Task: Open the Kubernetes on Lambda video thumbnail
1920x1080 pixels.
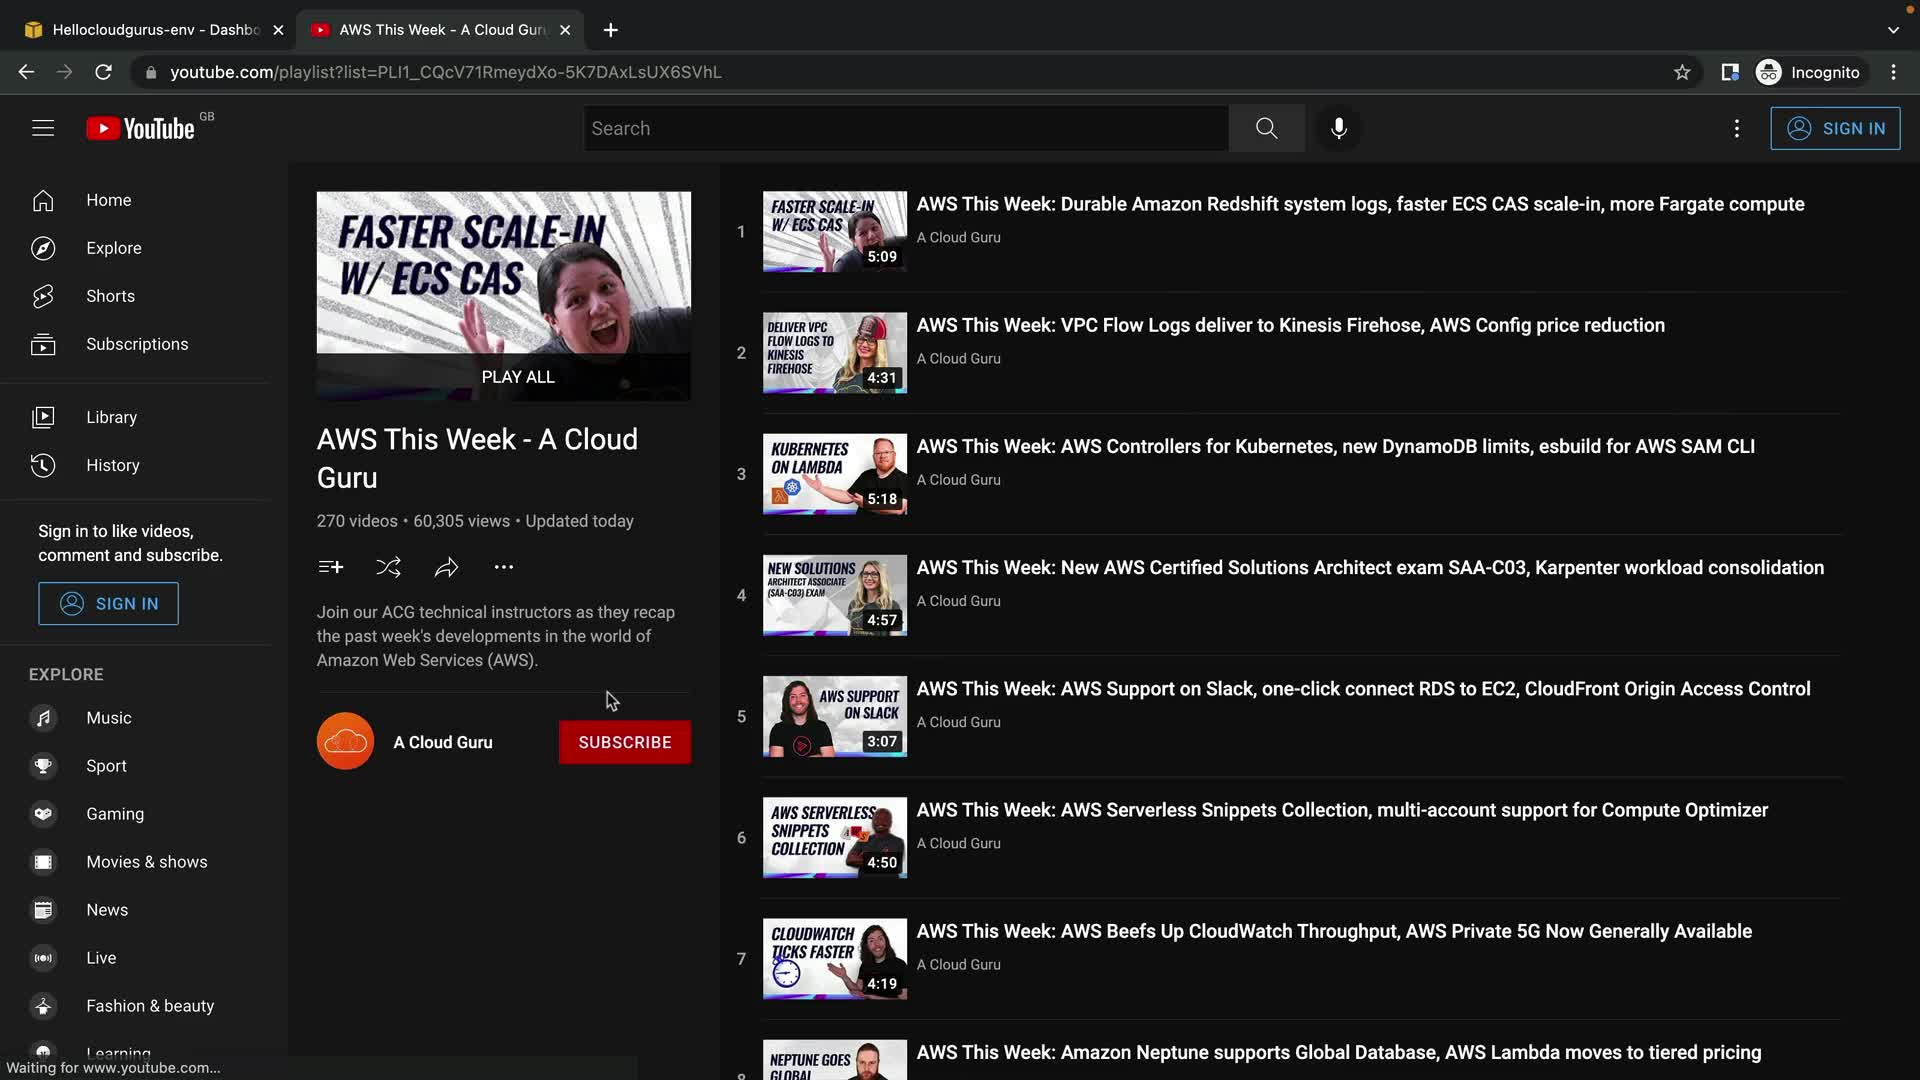Action: [x=834, y=474]
